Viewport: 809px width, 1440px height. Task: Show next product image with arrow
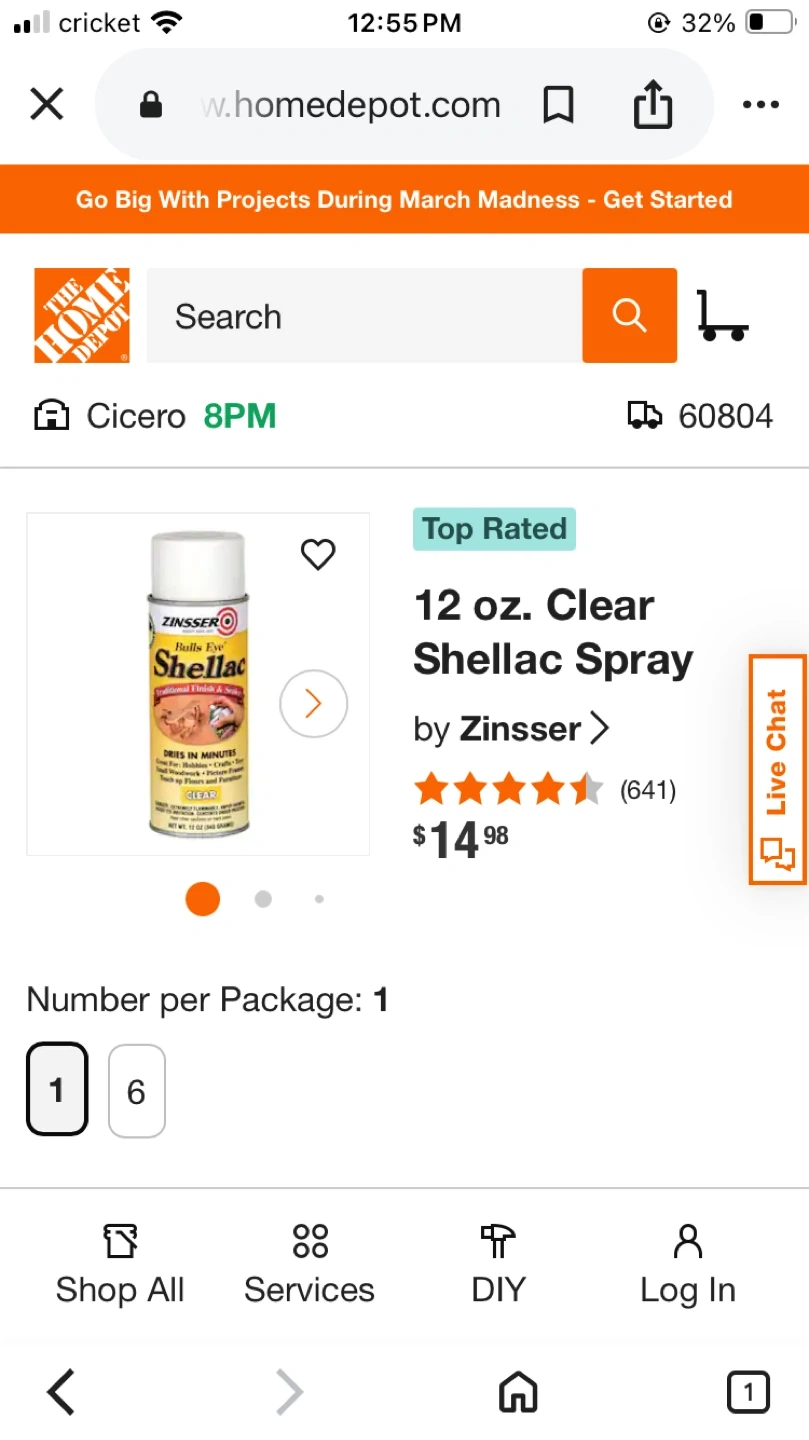click(313, 704)
